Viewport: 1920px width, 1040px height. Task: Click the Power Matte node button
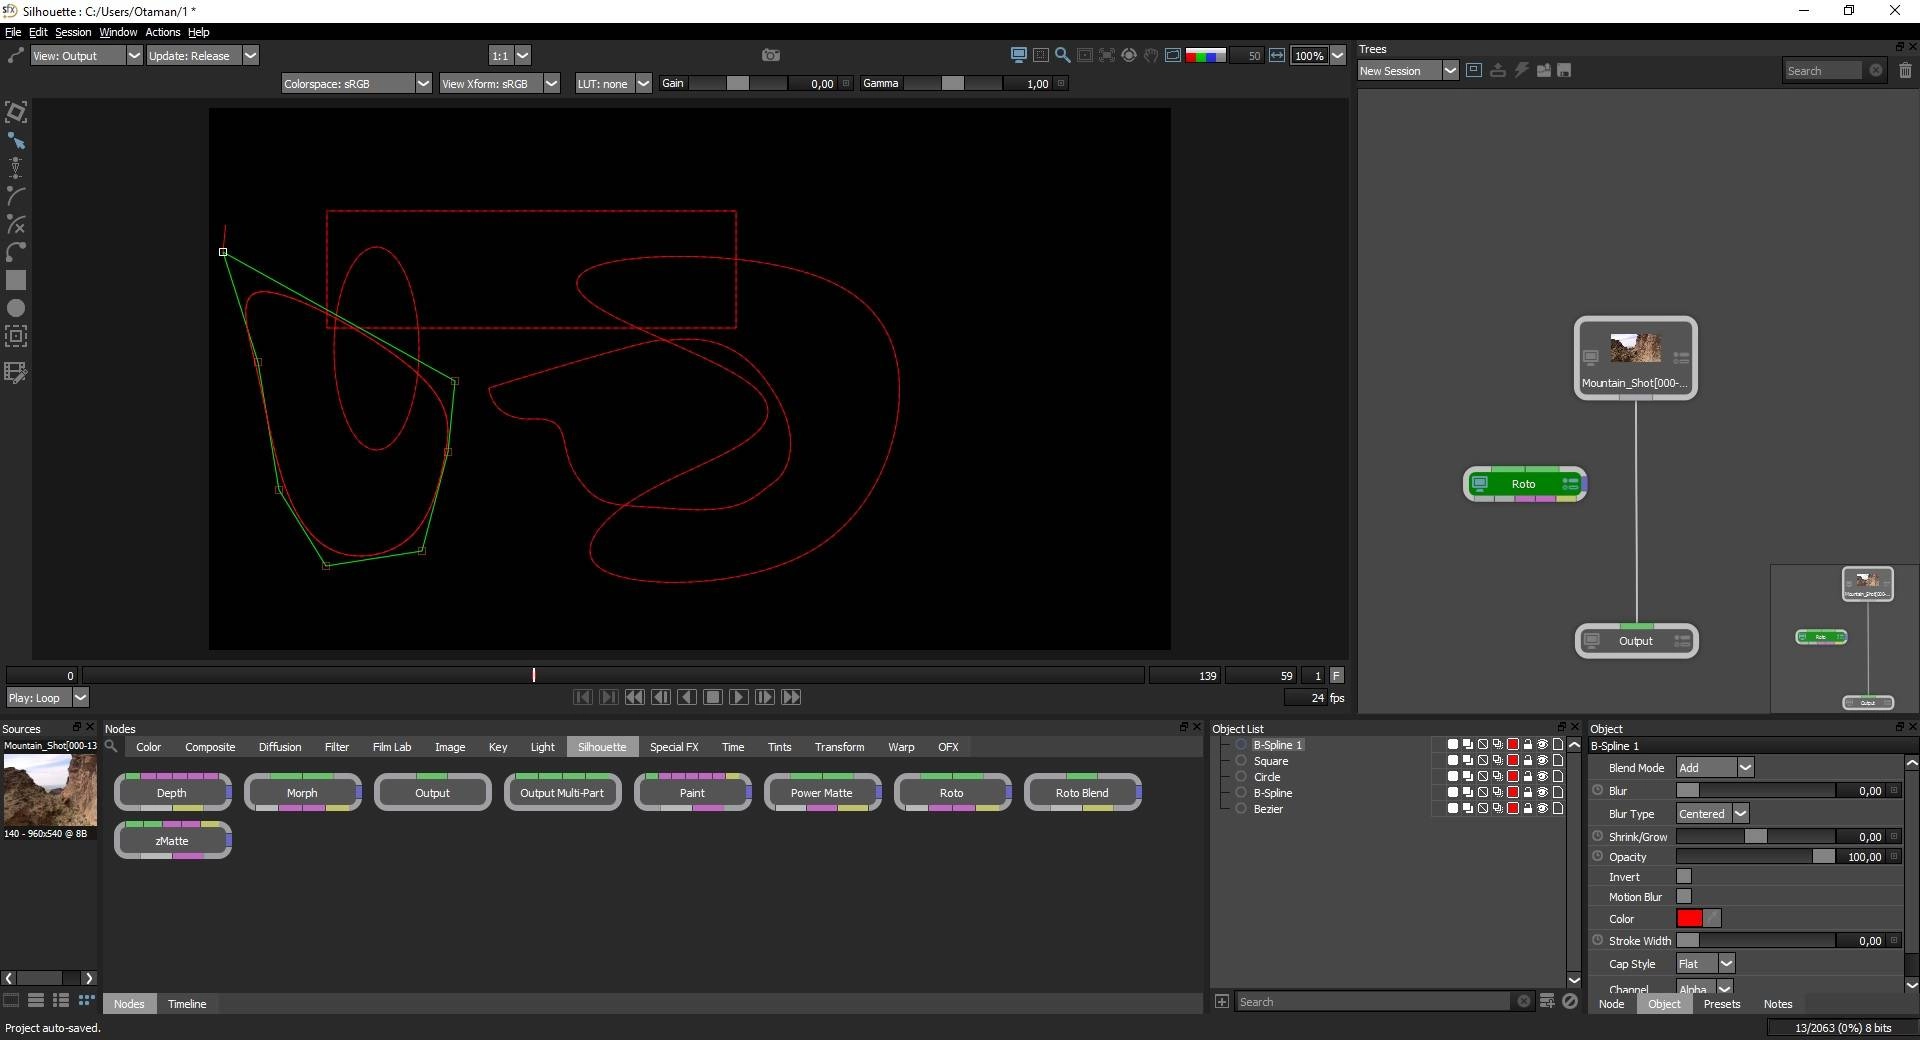[x=822, y=792]
